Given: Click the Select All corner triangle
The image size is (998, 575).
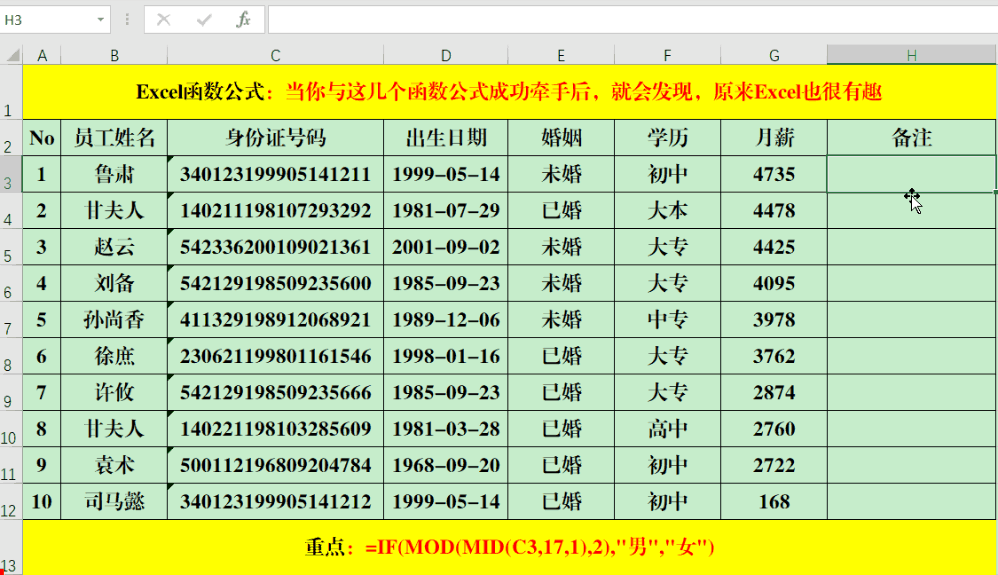Looking at the screenshot, I should 11,56.
